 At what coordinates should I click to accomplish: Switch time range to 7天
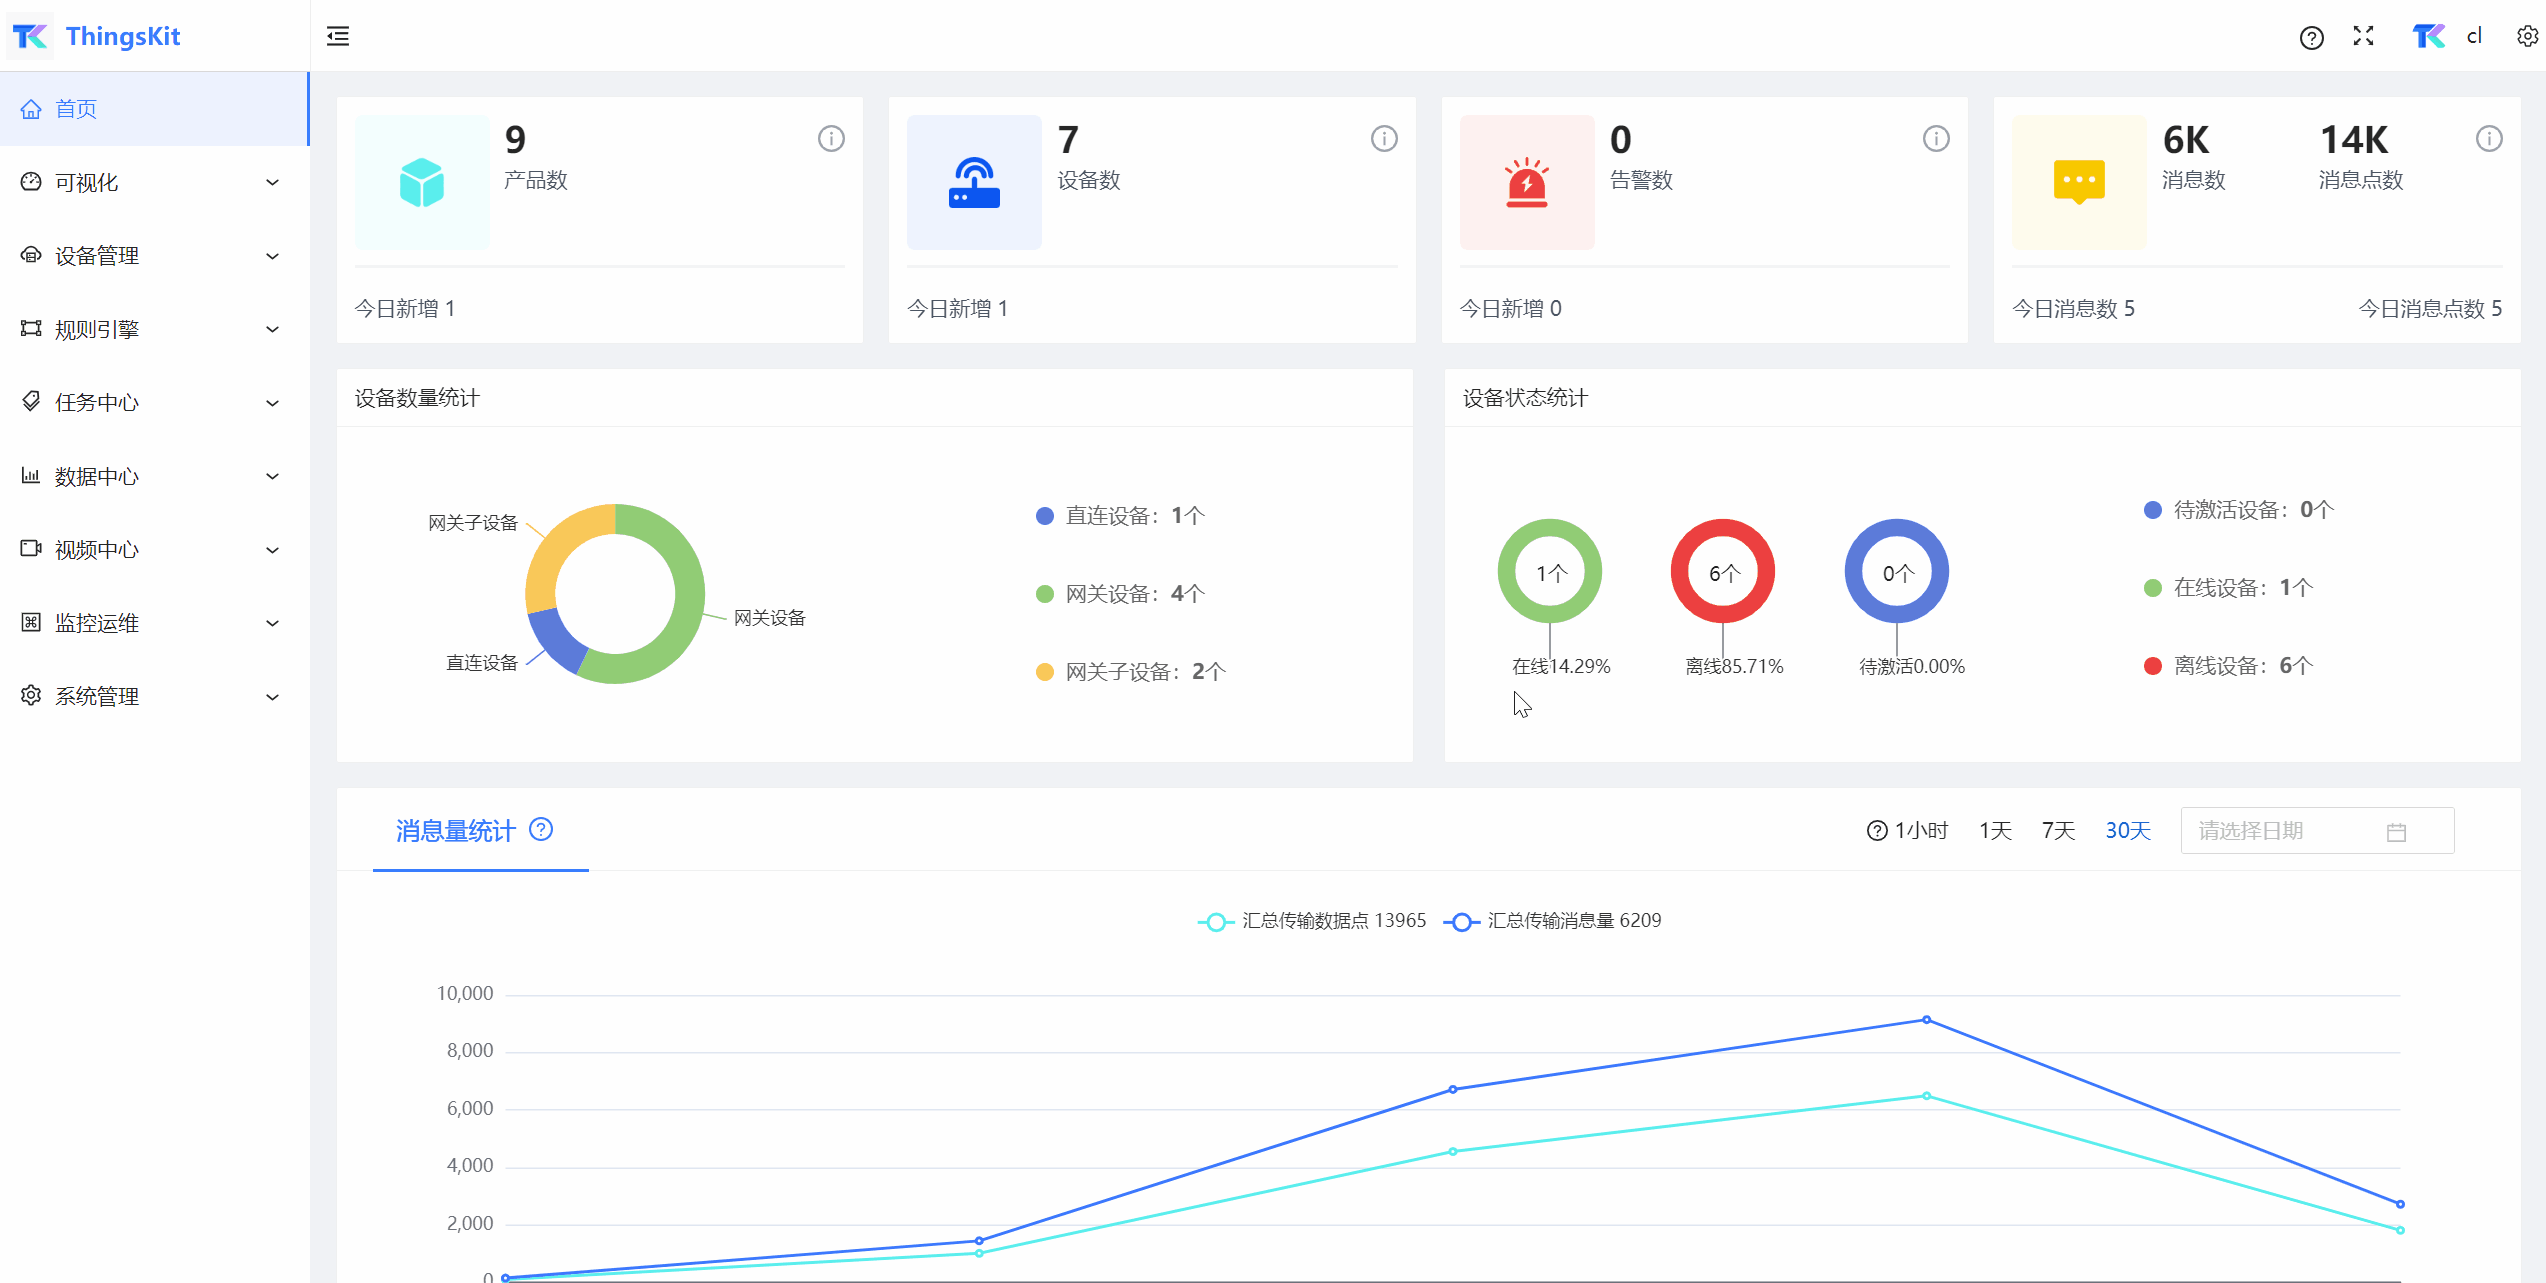coord(2058,831)
